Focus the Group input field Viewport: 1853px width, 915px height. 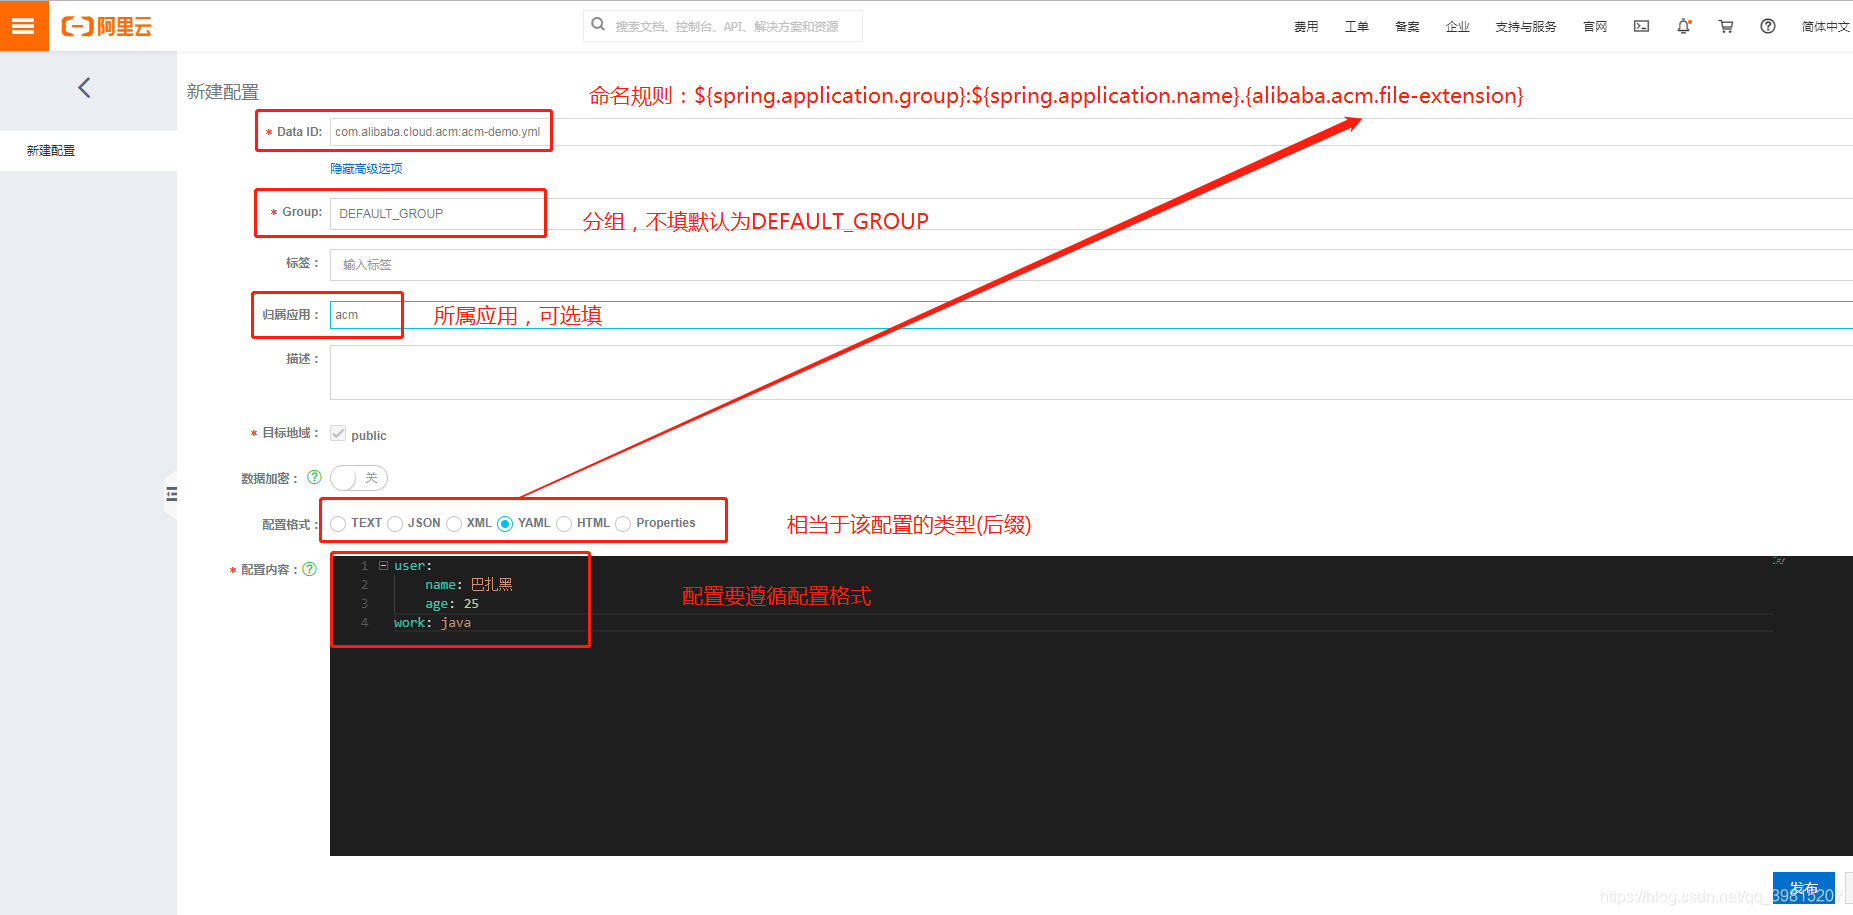click(1091, 213)
